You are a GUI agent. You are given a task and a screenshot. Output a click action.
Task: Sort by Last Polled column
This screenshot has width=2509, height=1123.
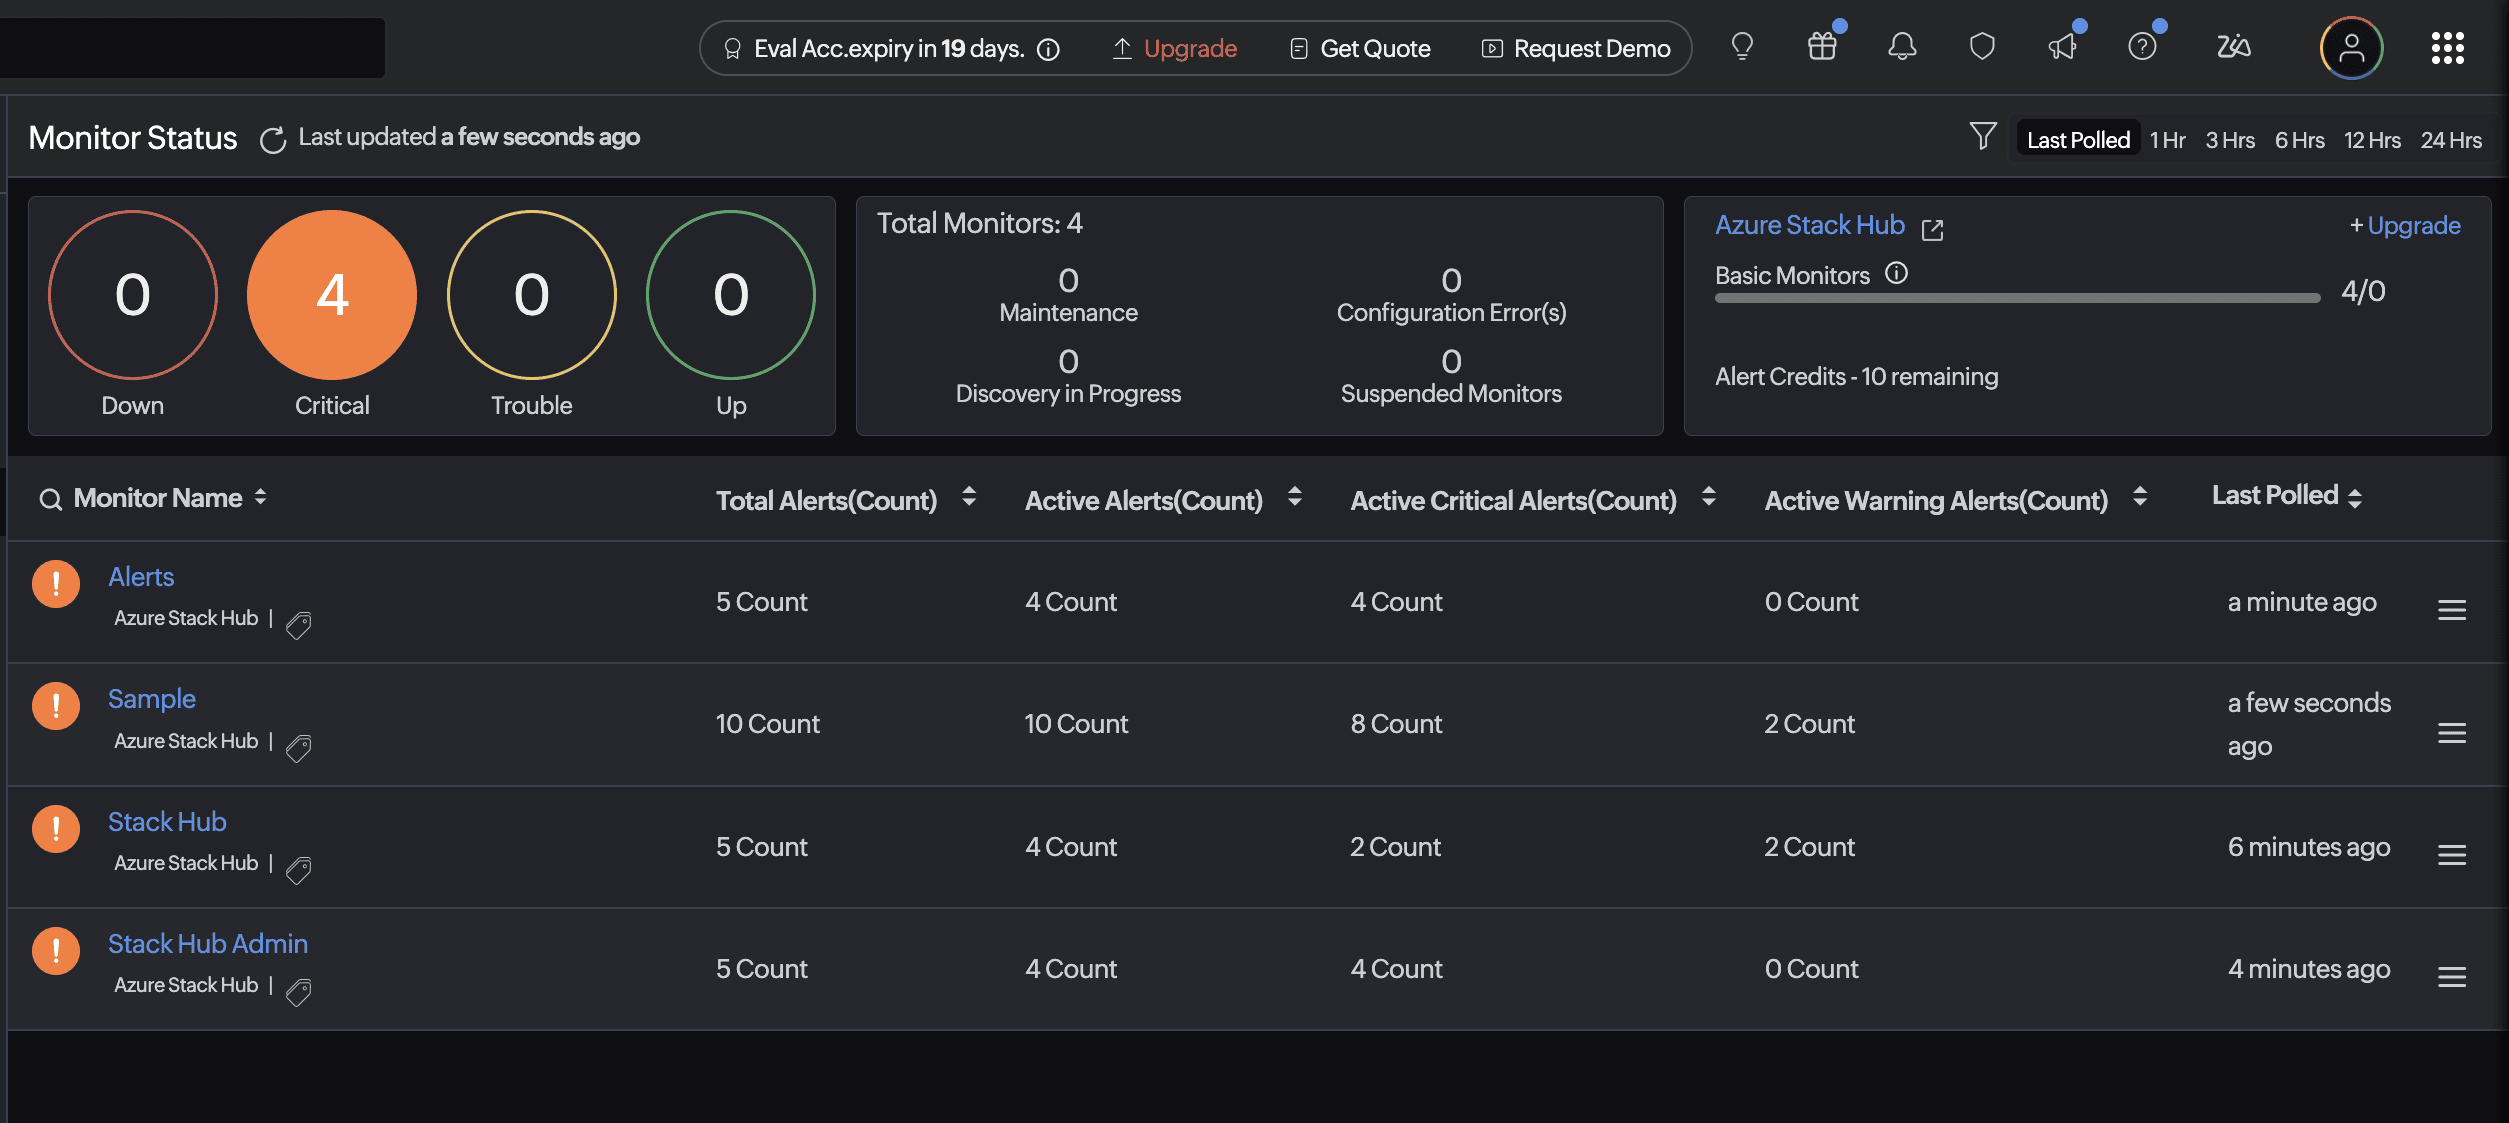[2355, 498]
